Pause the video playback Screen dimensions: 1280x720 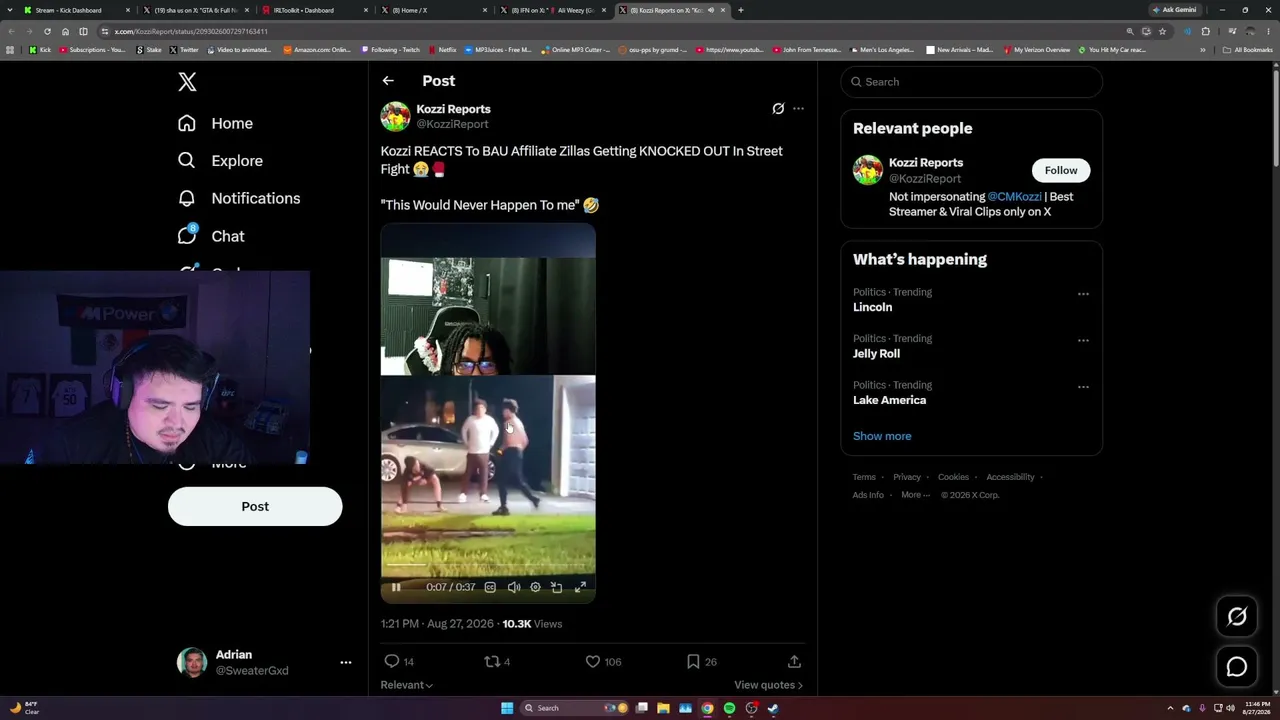tap(396, 587)
